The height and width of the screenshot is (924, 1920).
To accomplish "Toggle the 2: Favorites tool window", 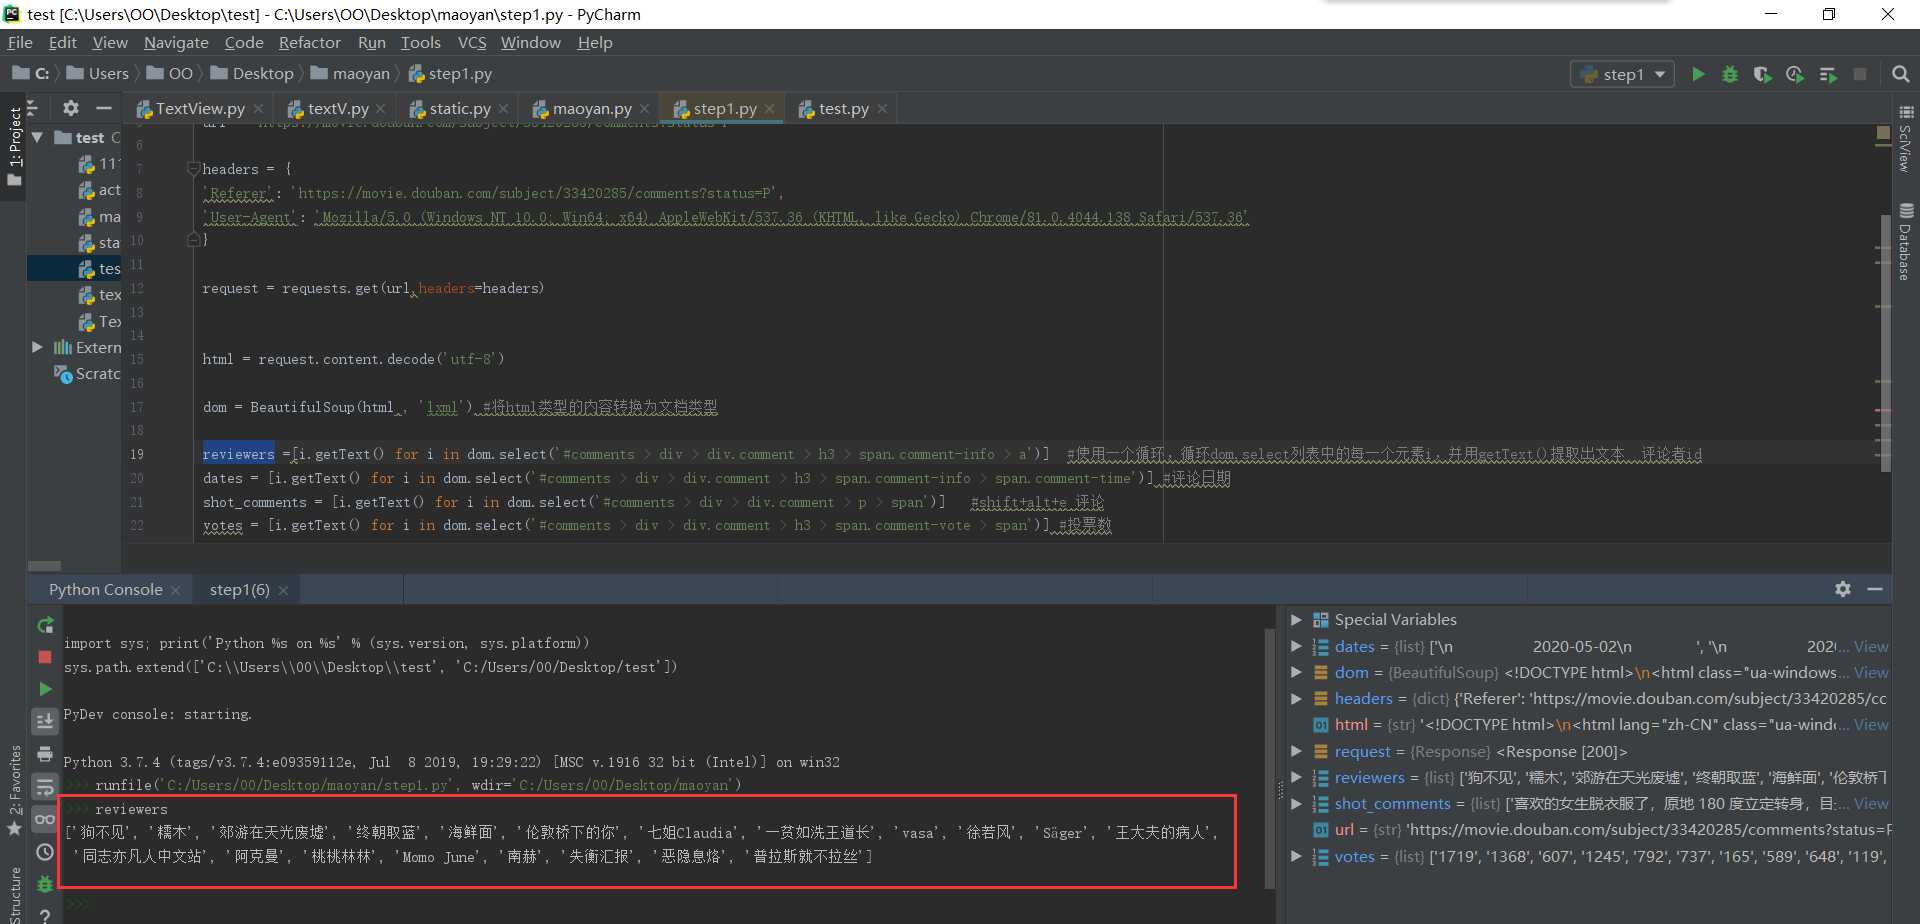I will [14, 790].
